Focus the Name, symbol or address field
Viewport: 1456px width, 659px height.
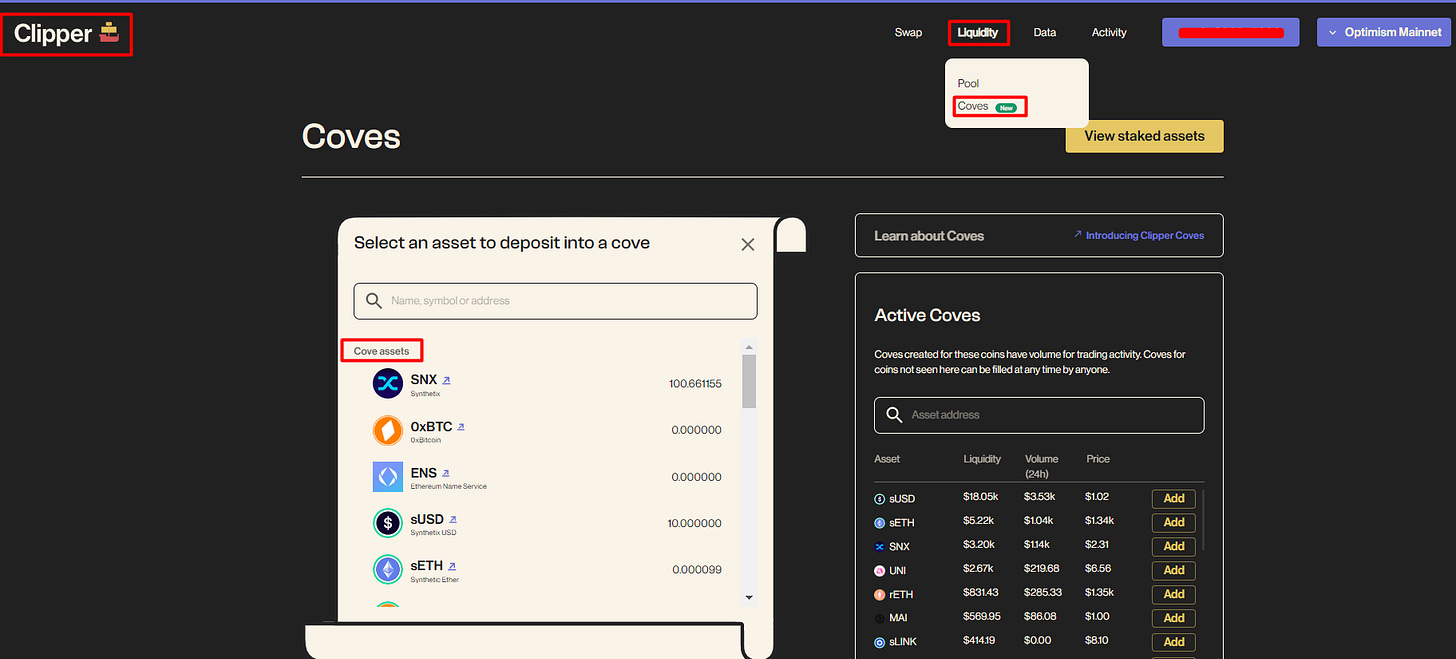(x=555, y=301)
